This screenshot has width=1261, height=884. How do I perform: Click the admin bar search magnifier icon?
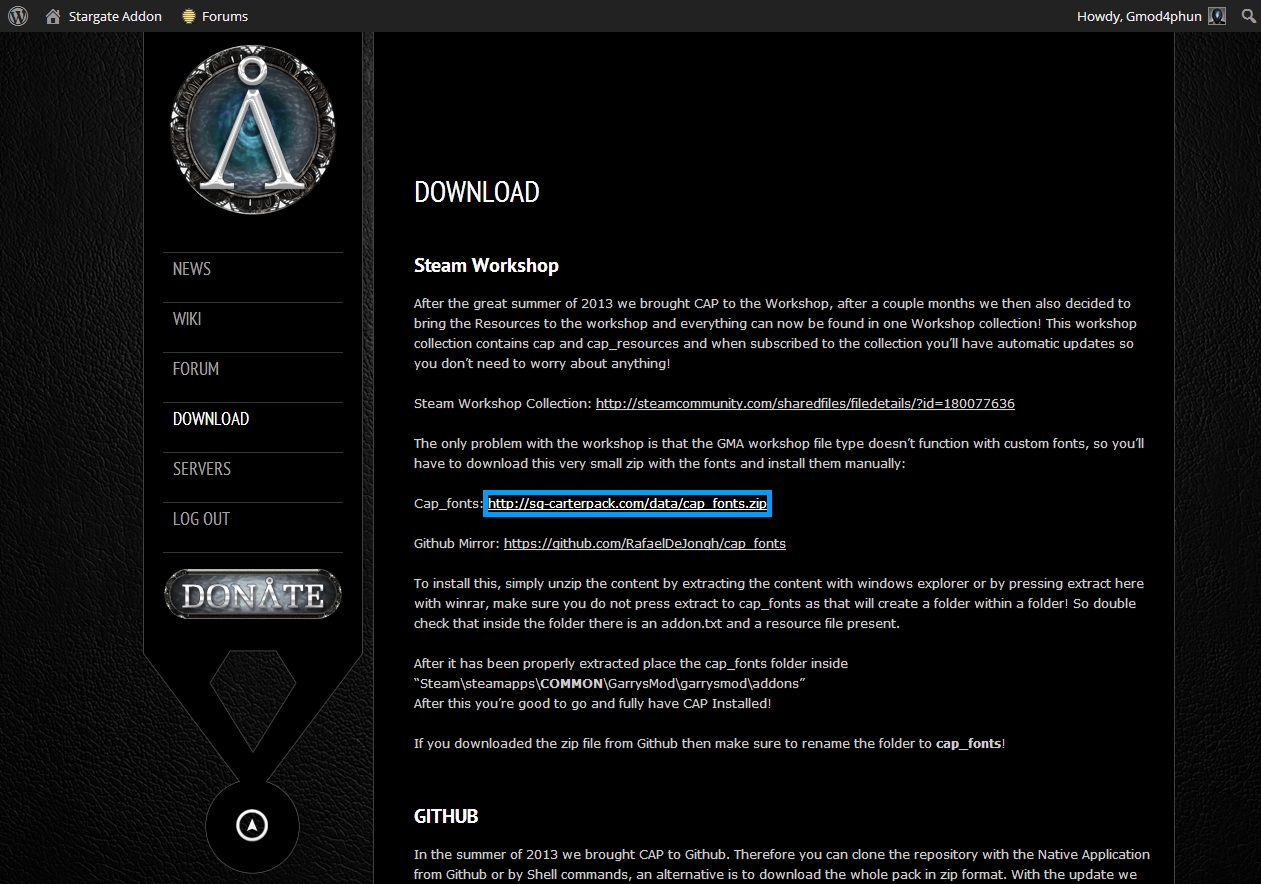click(x=1248, y=16)
